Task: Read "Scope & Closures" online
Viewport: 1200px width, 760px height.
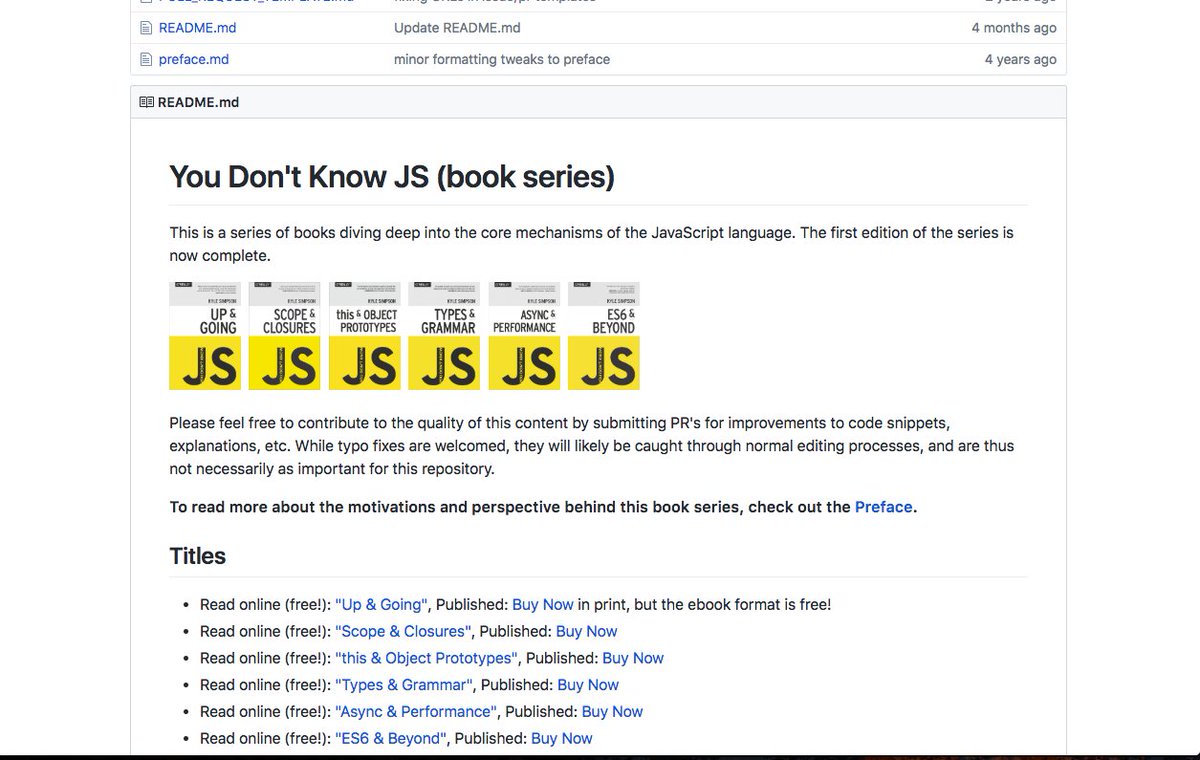Action: coord(404,631)
